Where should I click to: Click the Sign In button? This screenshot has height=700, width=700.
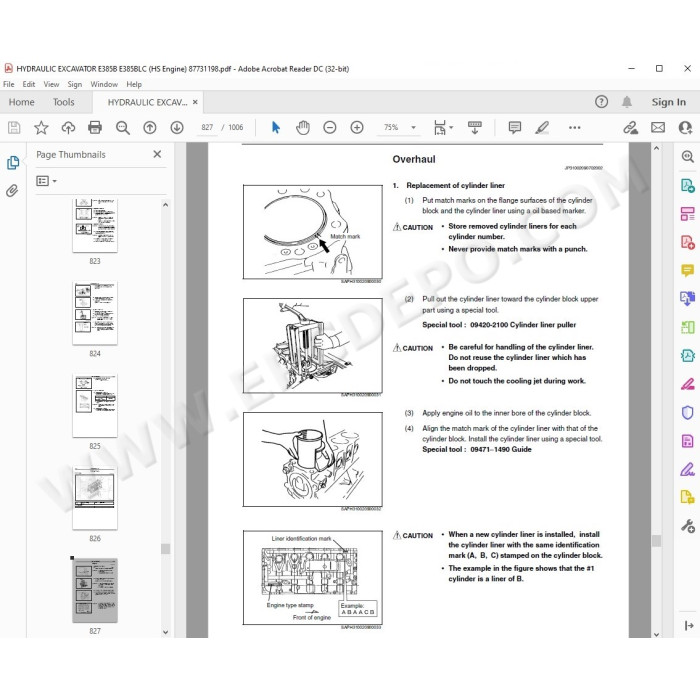coord(668,102)
